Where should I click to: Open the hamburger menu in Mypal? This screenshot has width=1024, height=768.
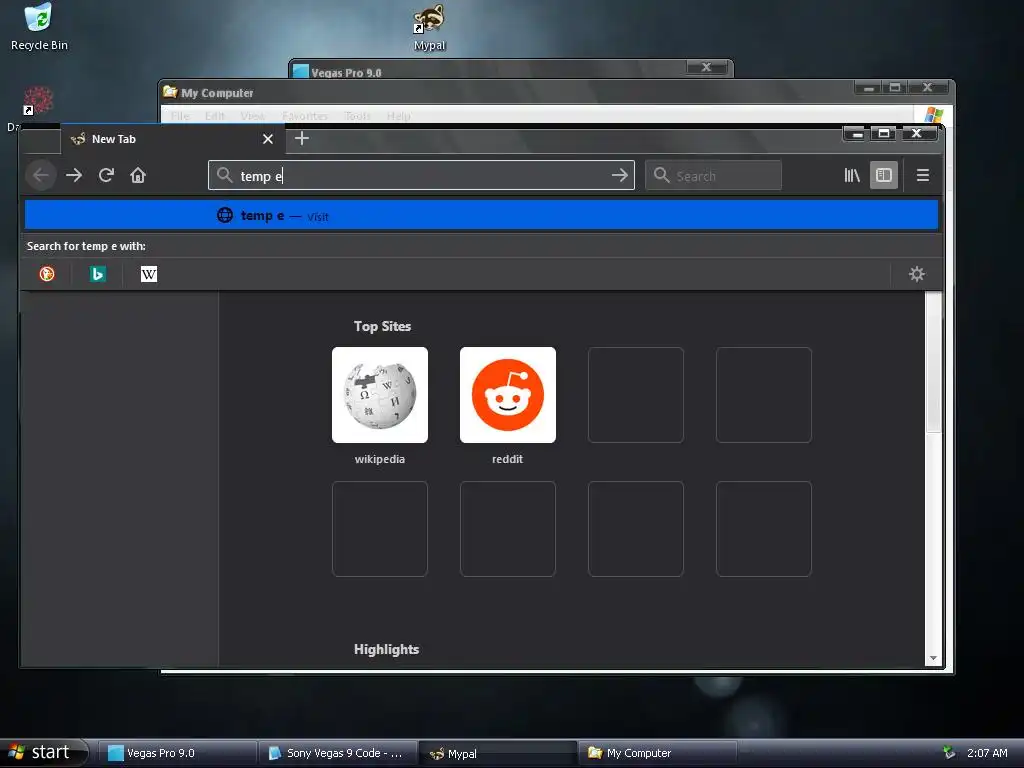tap(923, 175)
